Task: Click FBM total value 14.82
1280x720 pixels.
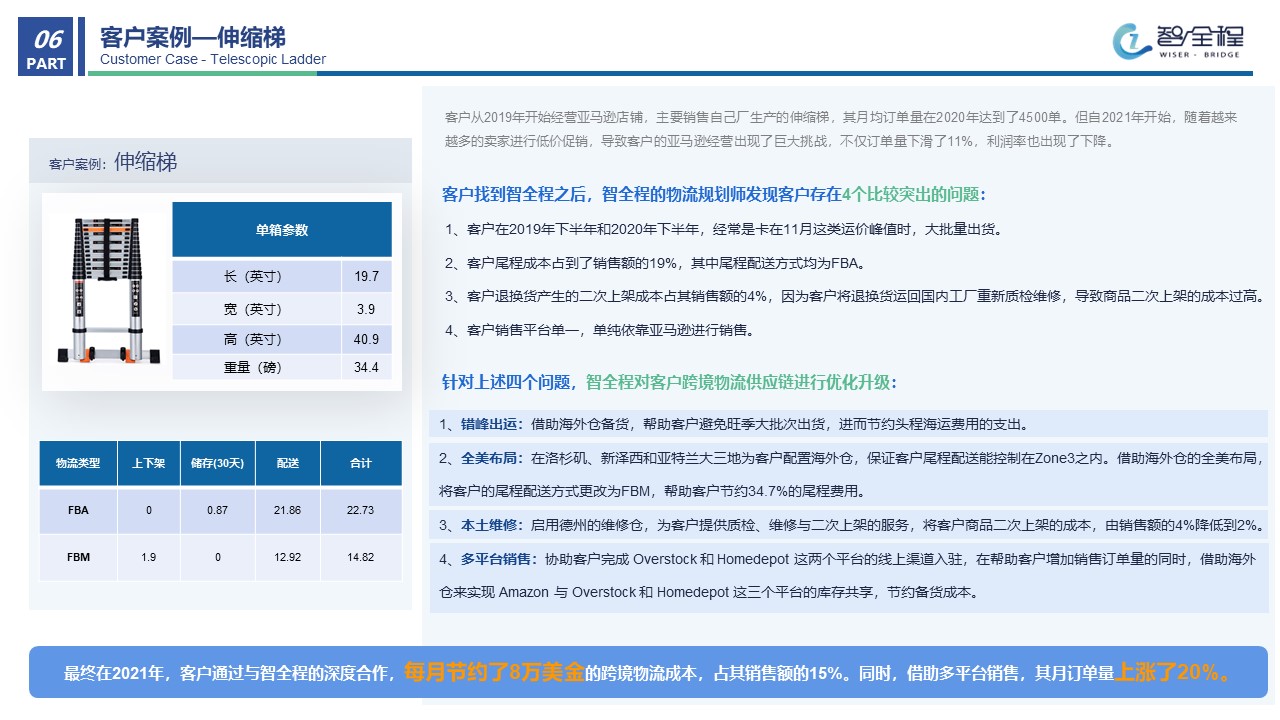Action: [361, 557]
